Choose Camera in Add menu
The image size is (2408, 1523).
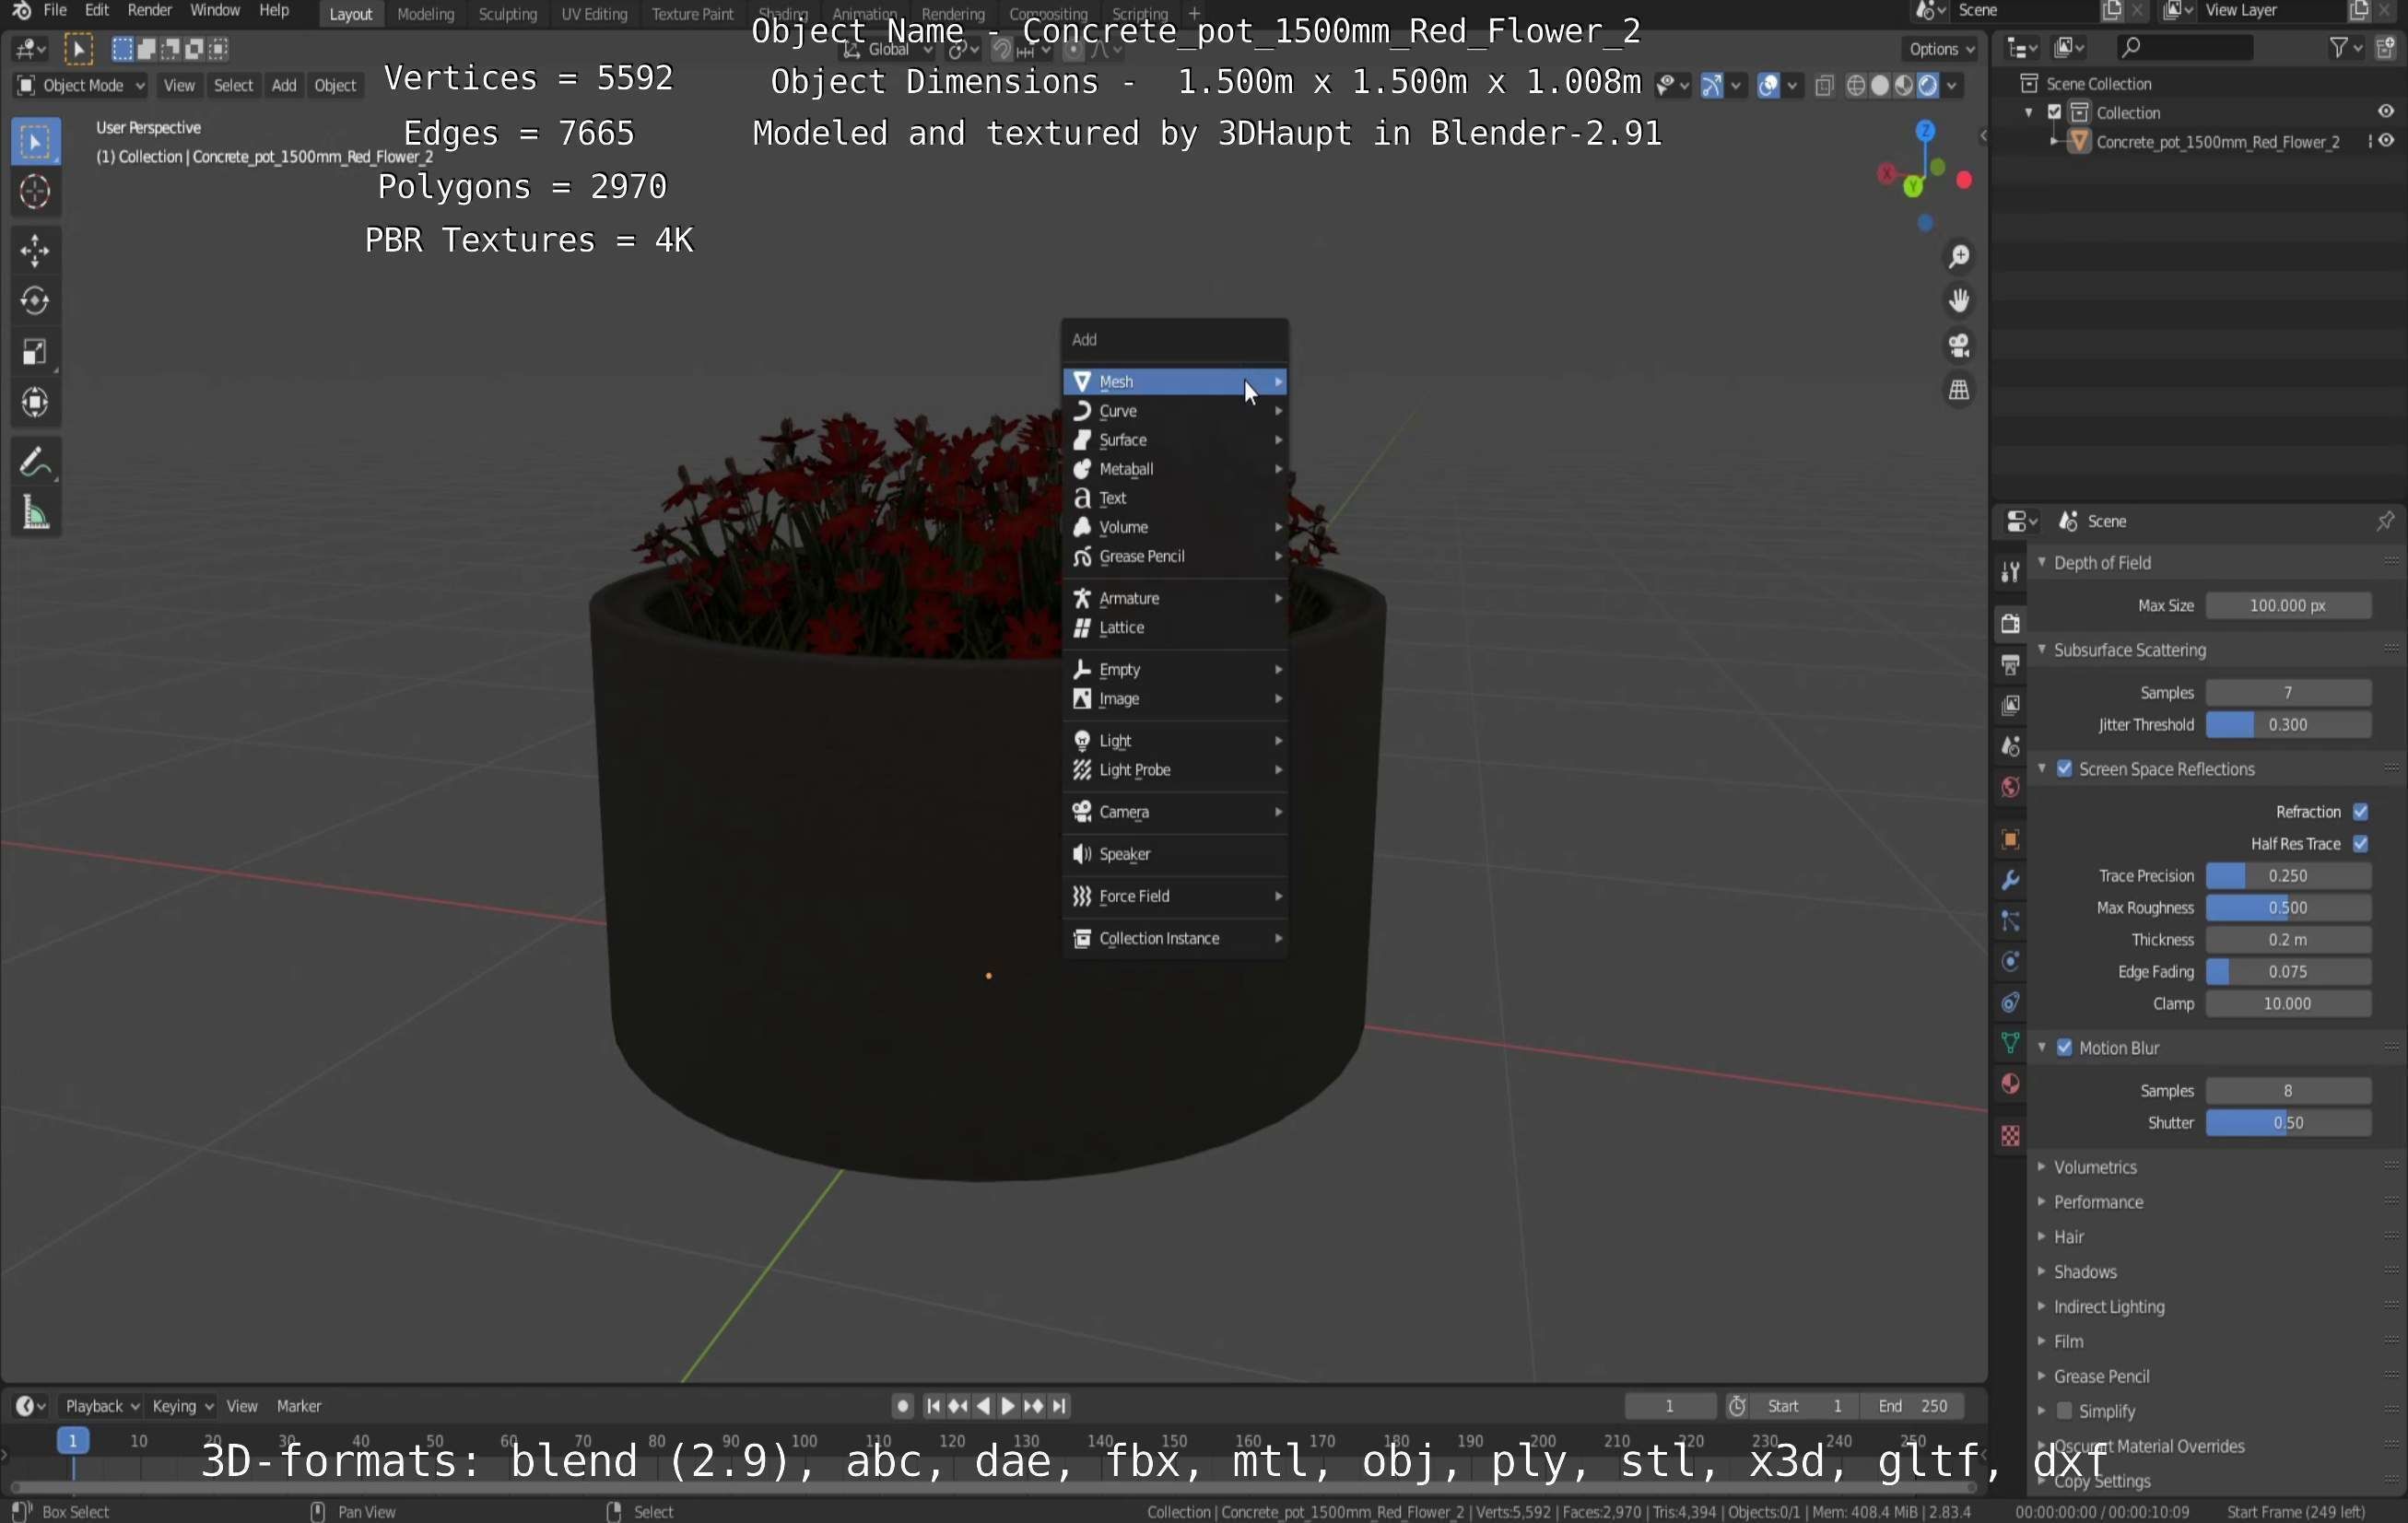(x=1174, y=812)
